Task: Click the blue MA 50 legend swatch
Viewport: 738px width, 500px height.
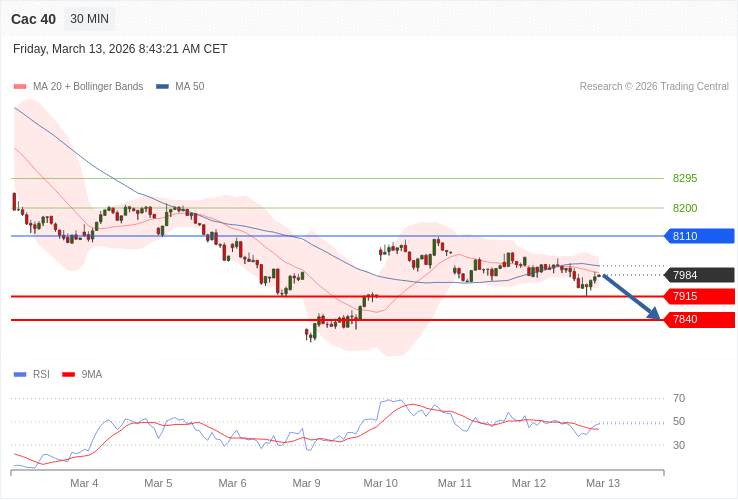Action: point(162,87)
